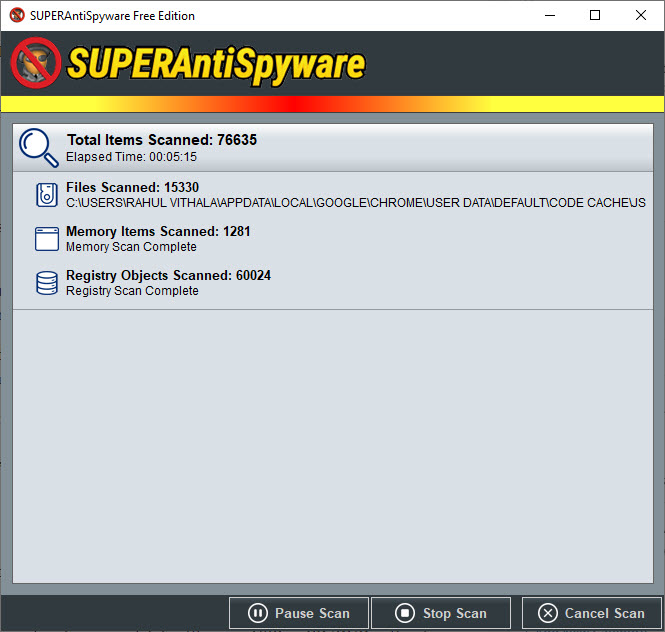This screenshot has height=632, width=665.
Task: Click the Registry Objects Scanned: 60024 label
Action: click(168, 276)
